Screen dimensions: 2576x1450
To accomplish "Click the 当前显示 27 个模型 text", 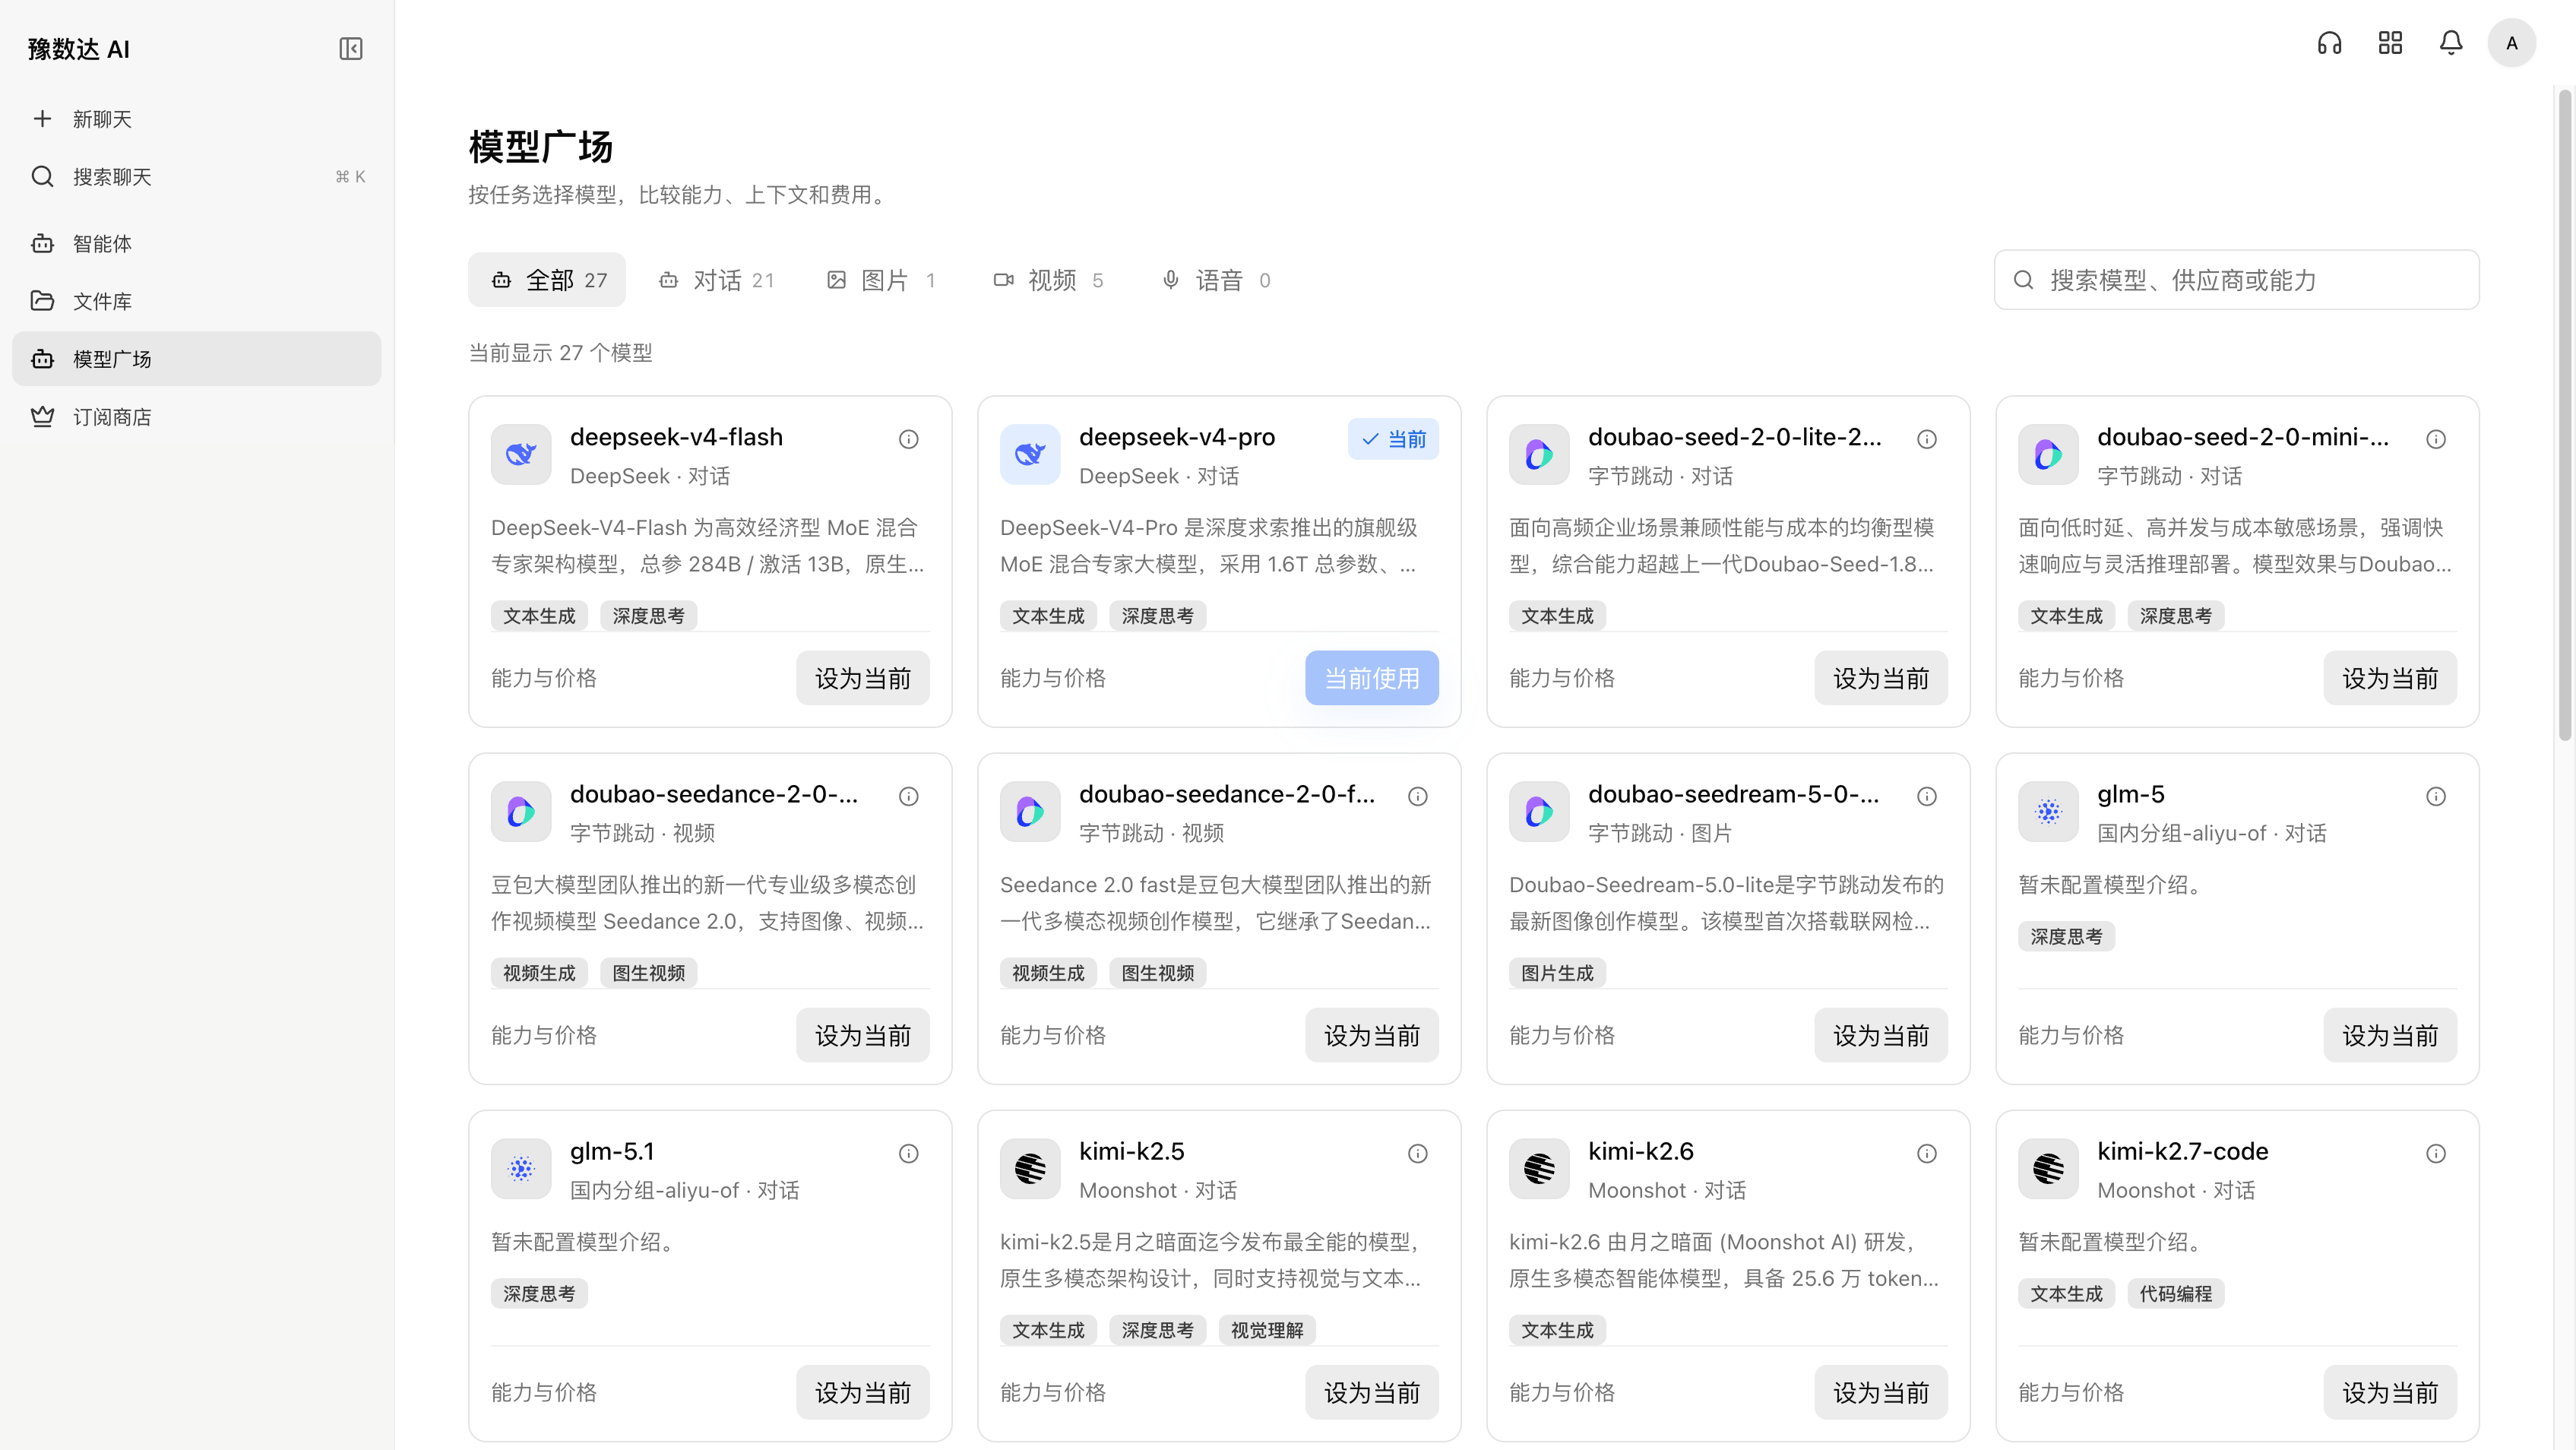I will [x=560, y=352].
